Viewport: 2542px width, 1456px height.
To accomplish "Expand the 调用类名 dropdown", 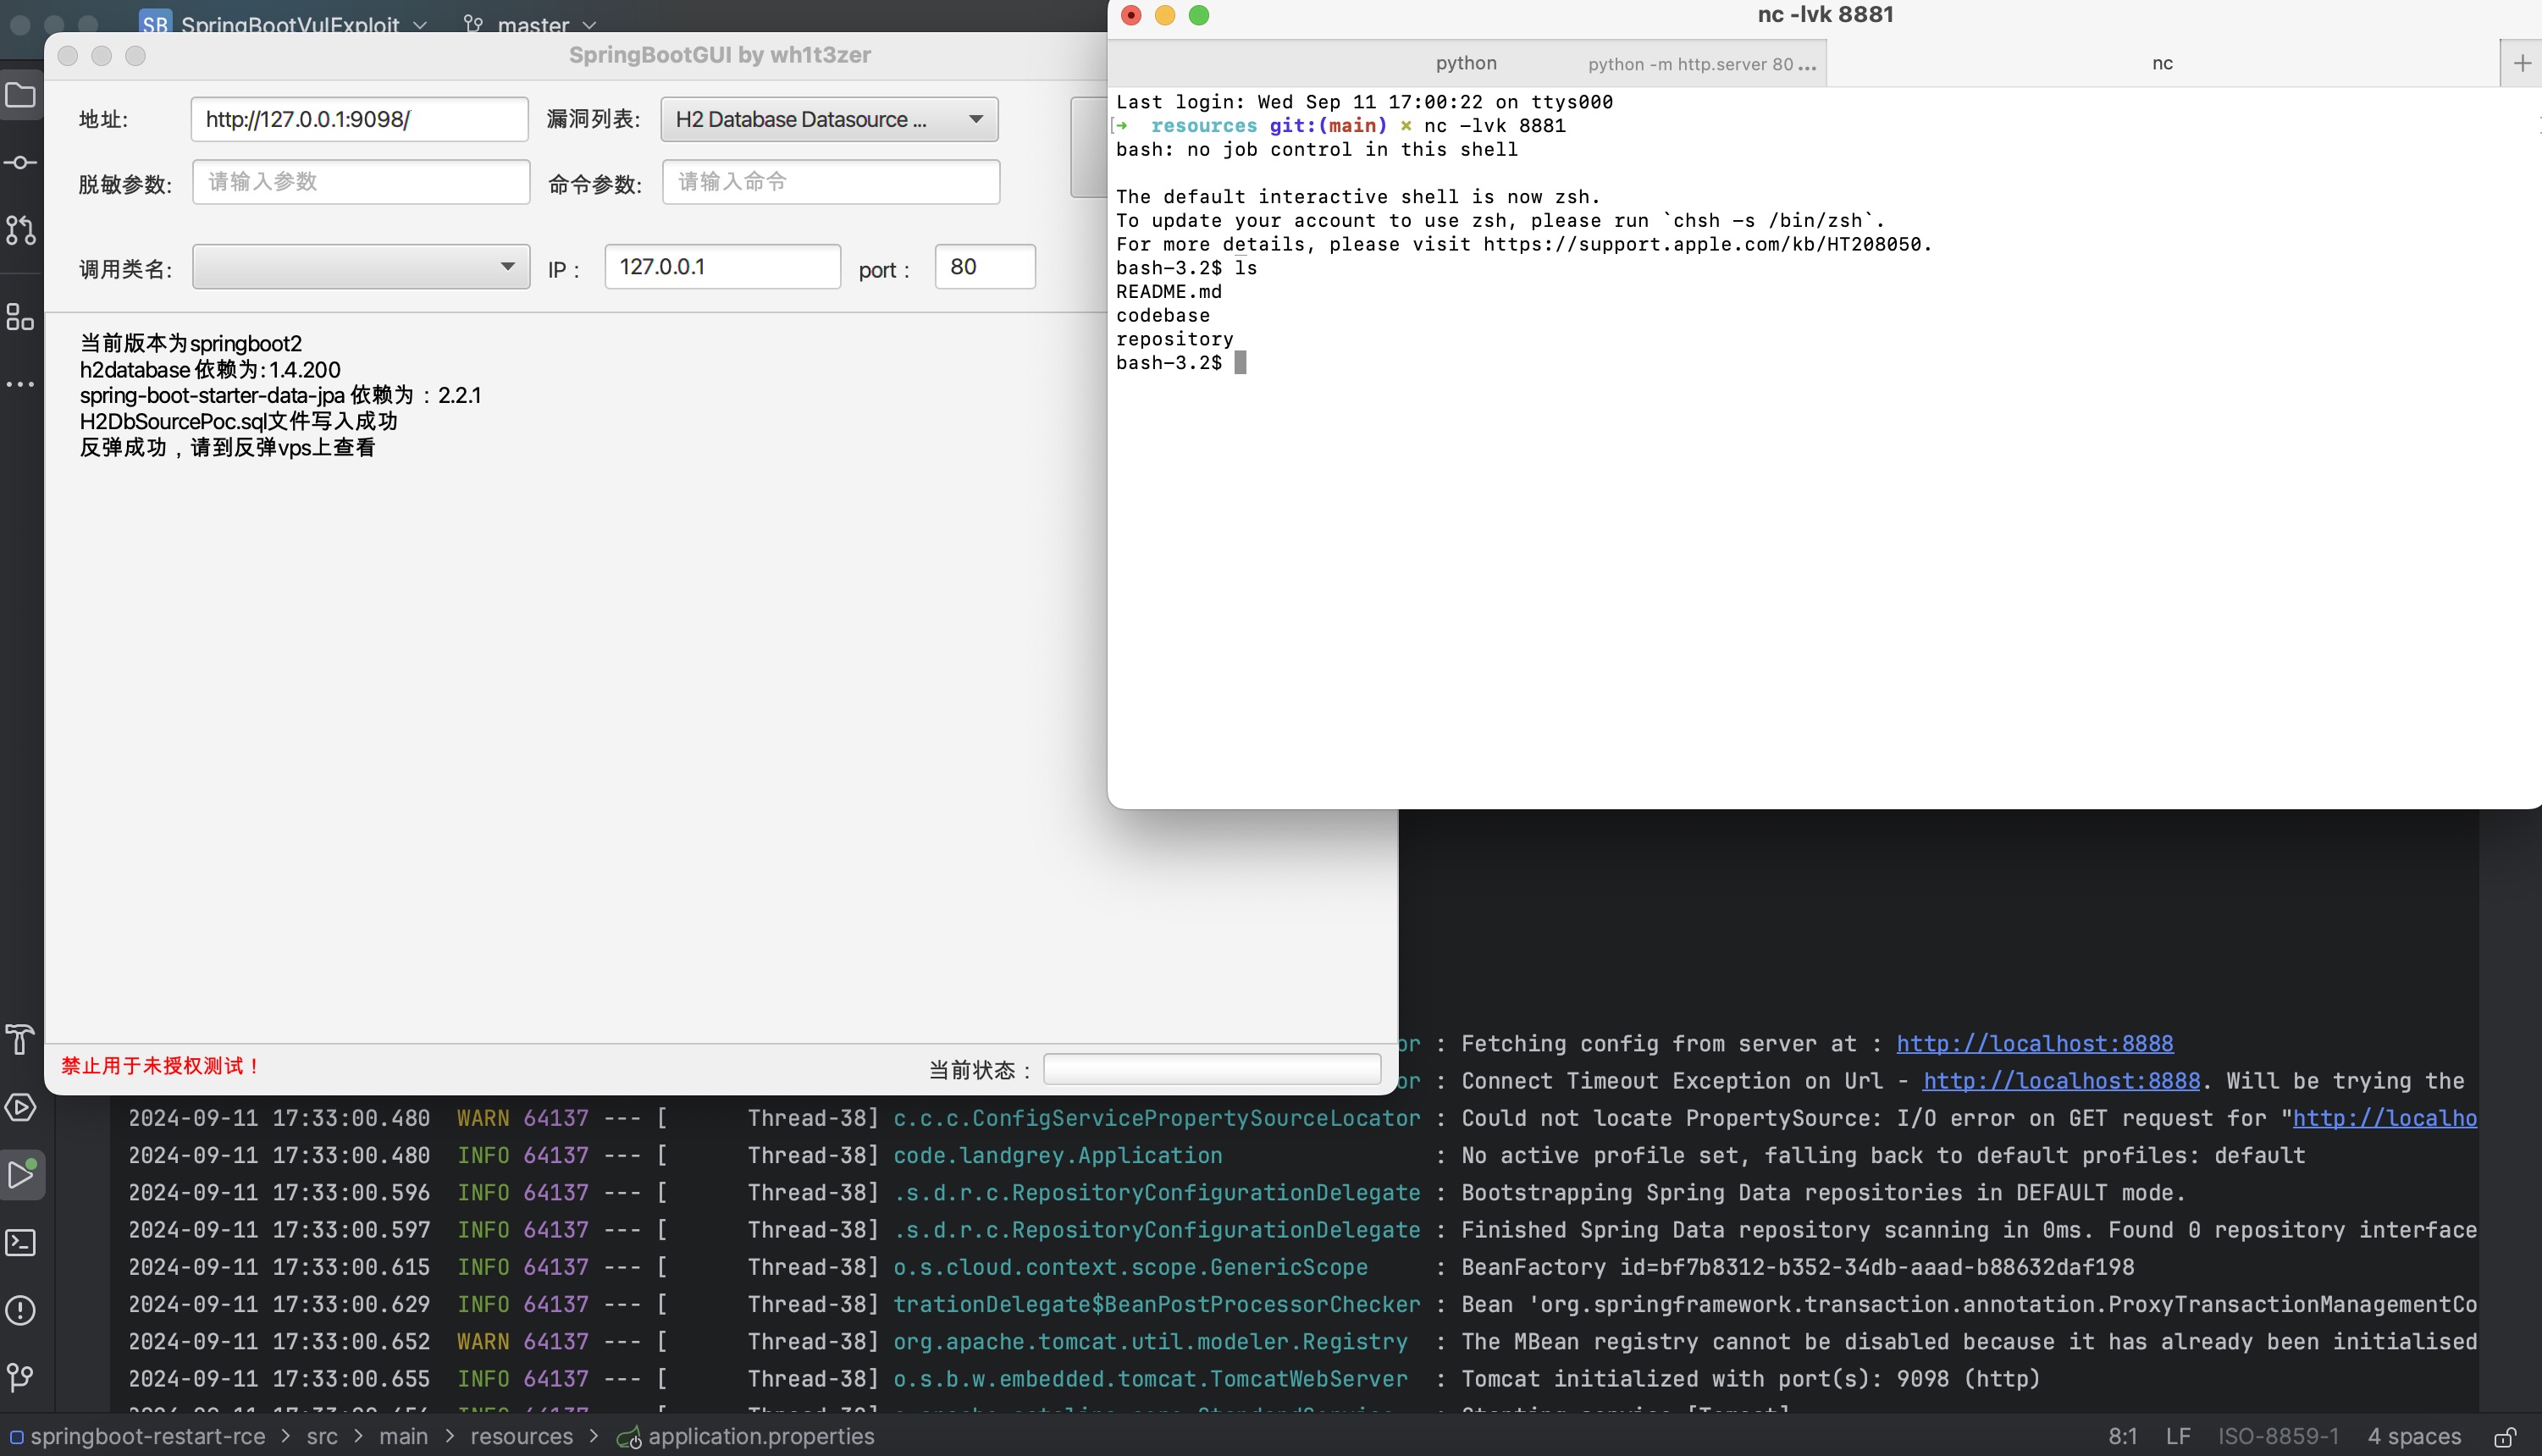I will click(x=361, y=267).
